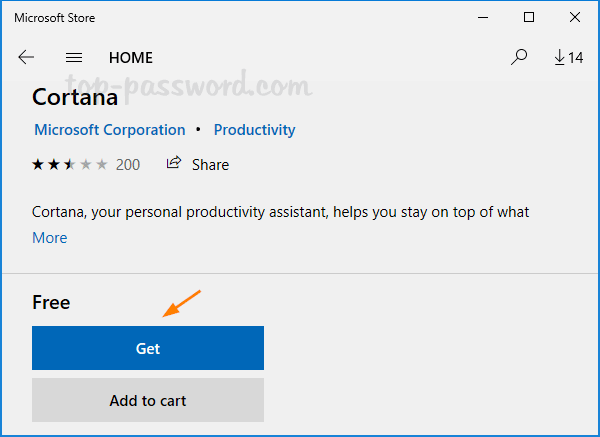
Task: Click the Cortana description text
Action: 280,212
